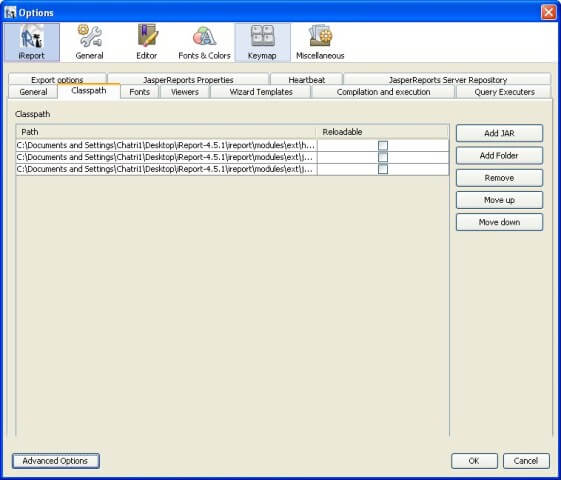Image resolution: width=561 pixels, height=480 pixels.
Task: Dismiss dialog with Cancel button
Action: [x=526, y=461]
